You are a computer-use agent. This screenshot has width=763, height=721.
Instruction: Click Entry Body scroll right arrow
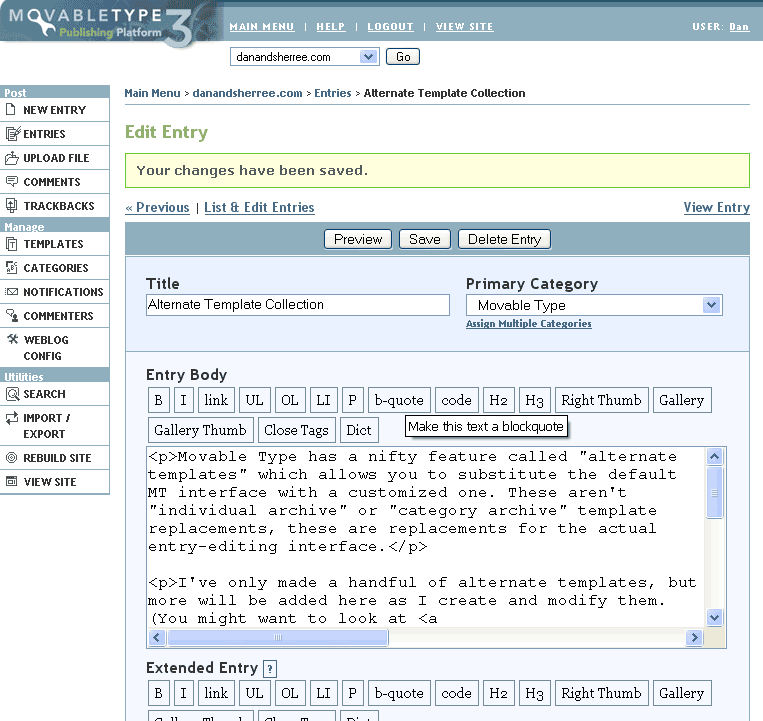point(694,637)
